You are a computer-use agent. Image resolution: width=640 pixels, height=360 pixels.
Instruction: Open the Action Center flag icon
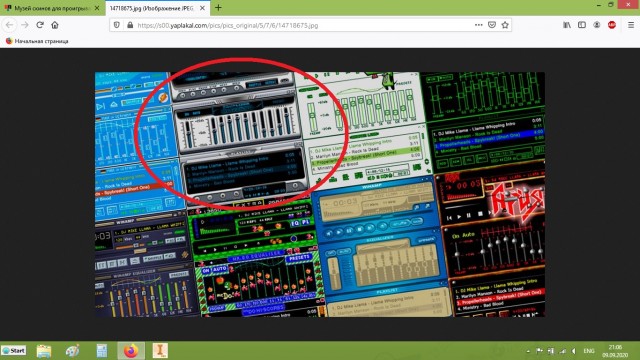coord(539,351)
